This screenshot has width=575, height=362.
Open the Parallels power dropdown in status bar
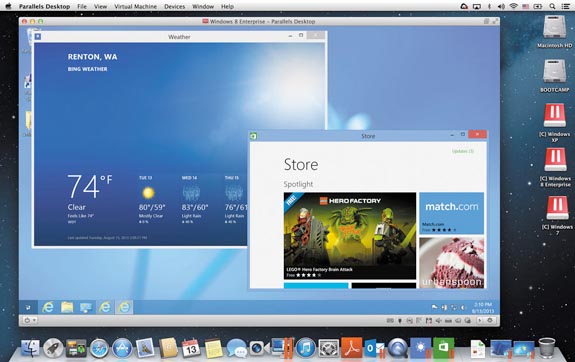pos(30,320)
